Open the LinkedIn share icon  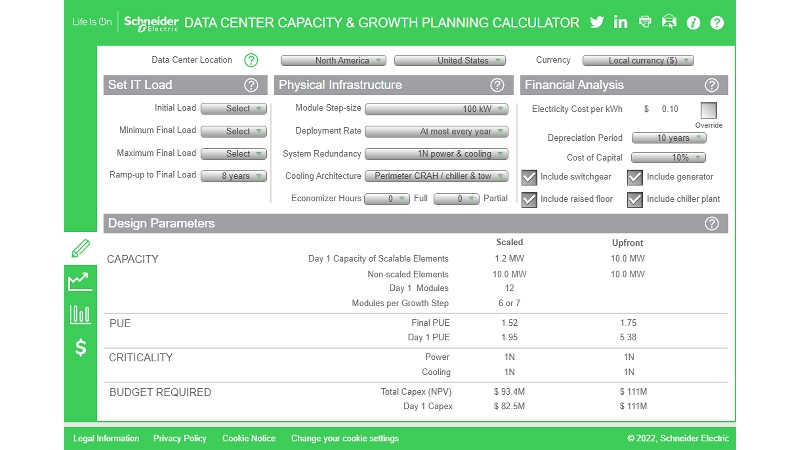621,22
